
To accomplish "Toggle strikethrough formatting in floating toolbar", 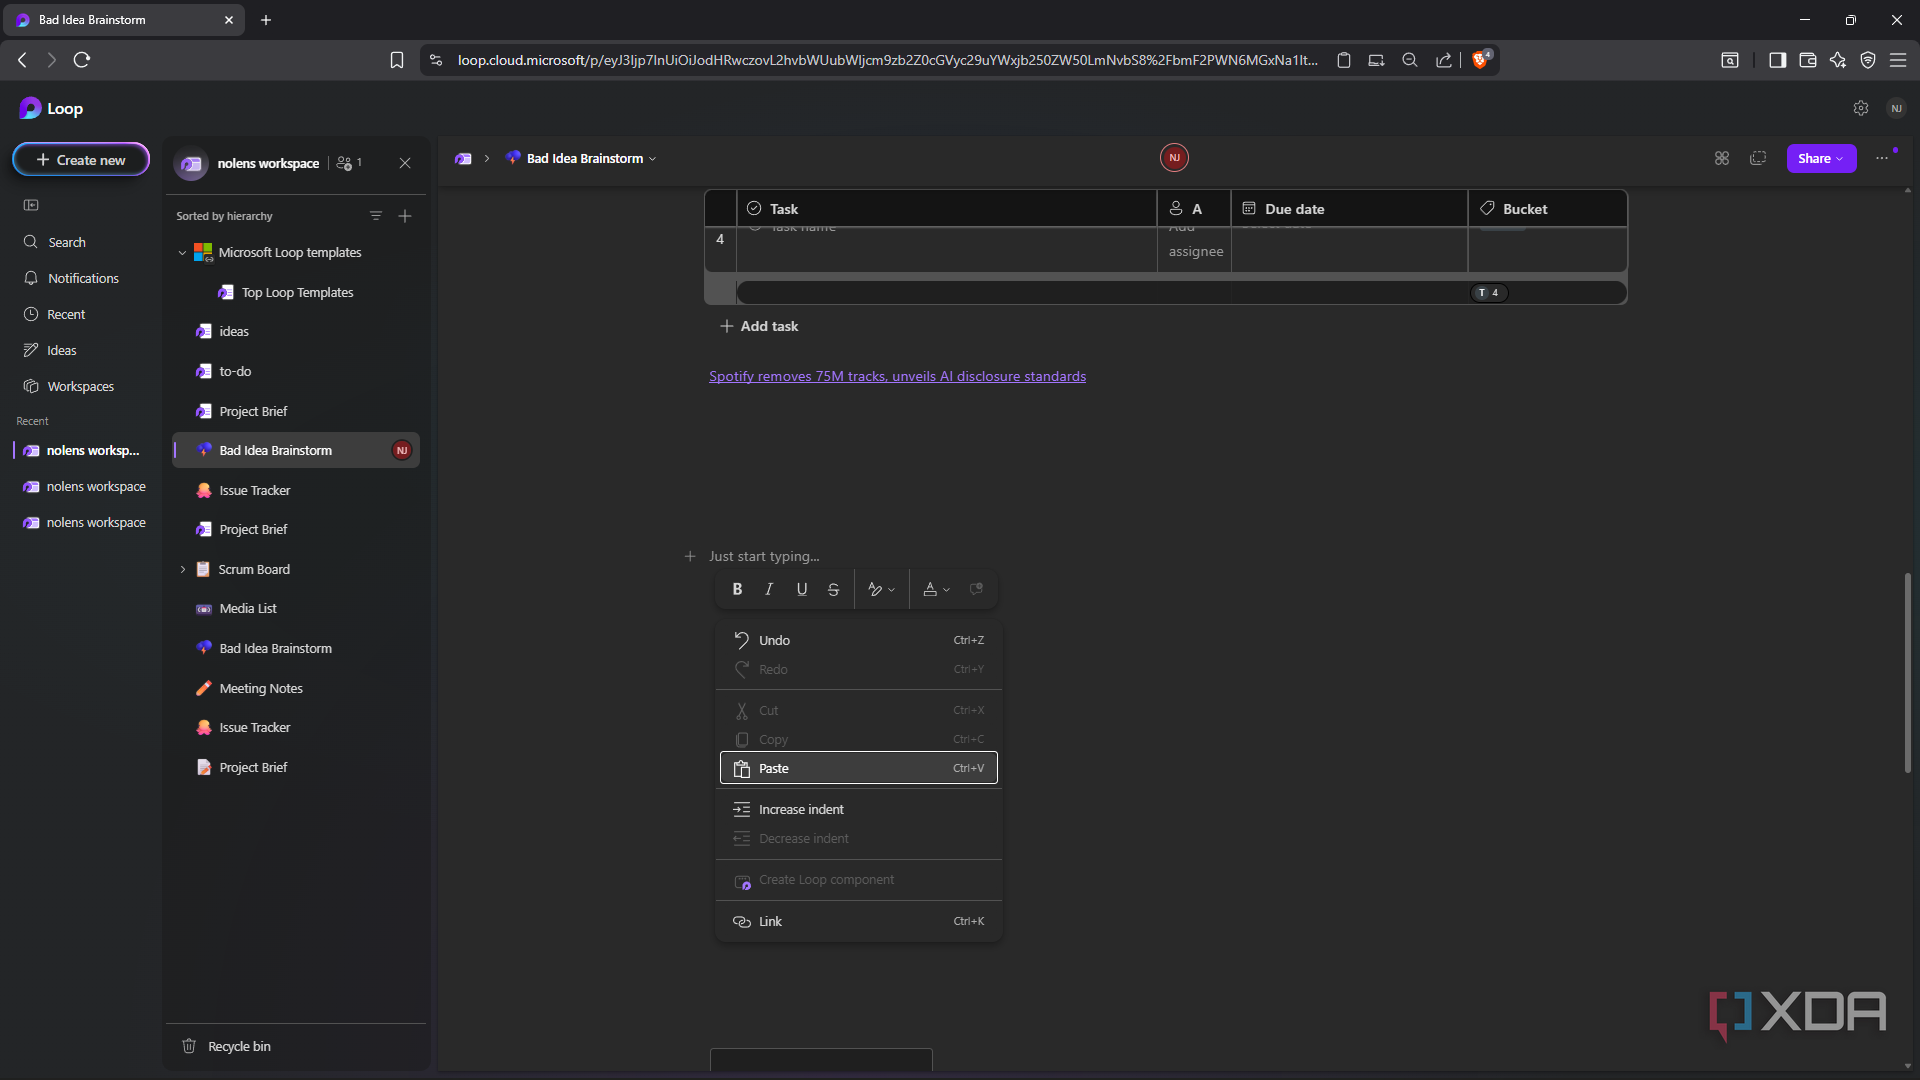I will [833, 589].
